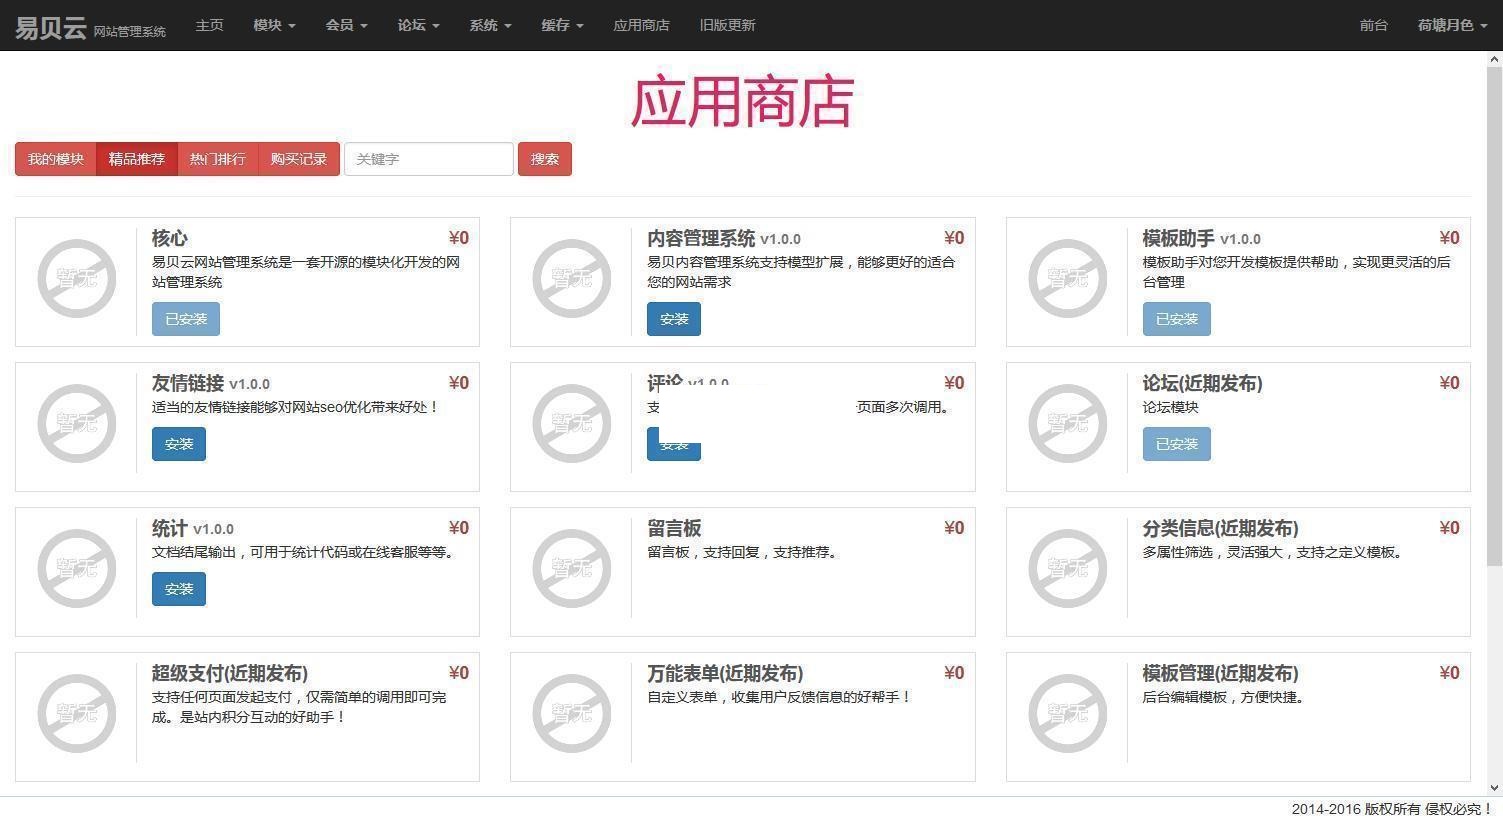The height and width of the screenshot is (821, 1503).
Task: Click placeholder image of 分类信息 module
Action: coord(1068,569)
